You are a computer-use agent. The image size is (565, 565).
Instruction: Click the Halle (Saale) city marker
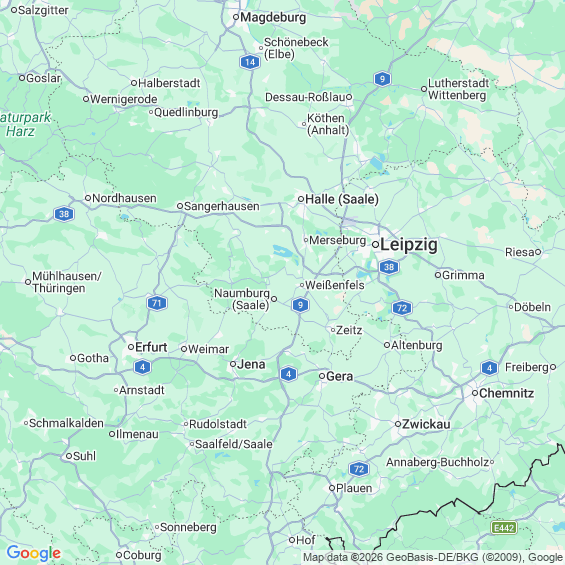tap(301, 199)
